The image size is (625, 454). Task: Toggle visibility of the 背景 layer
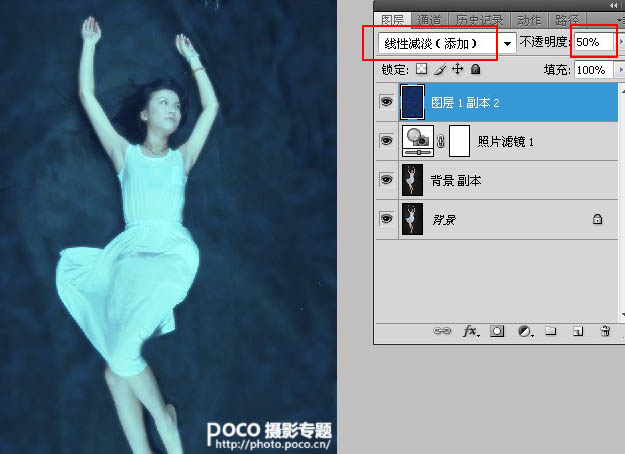point(386,219)
